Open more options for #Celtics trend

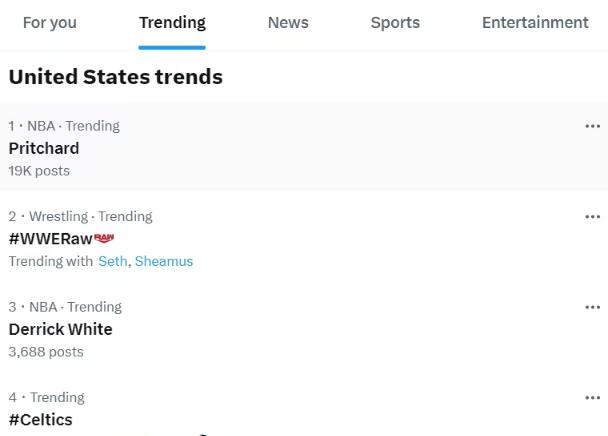592,397
